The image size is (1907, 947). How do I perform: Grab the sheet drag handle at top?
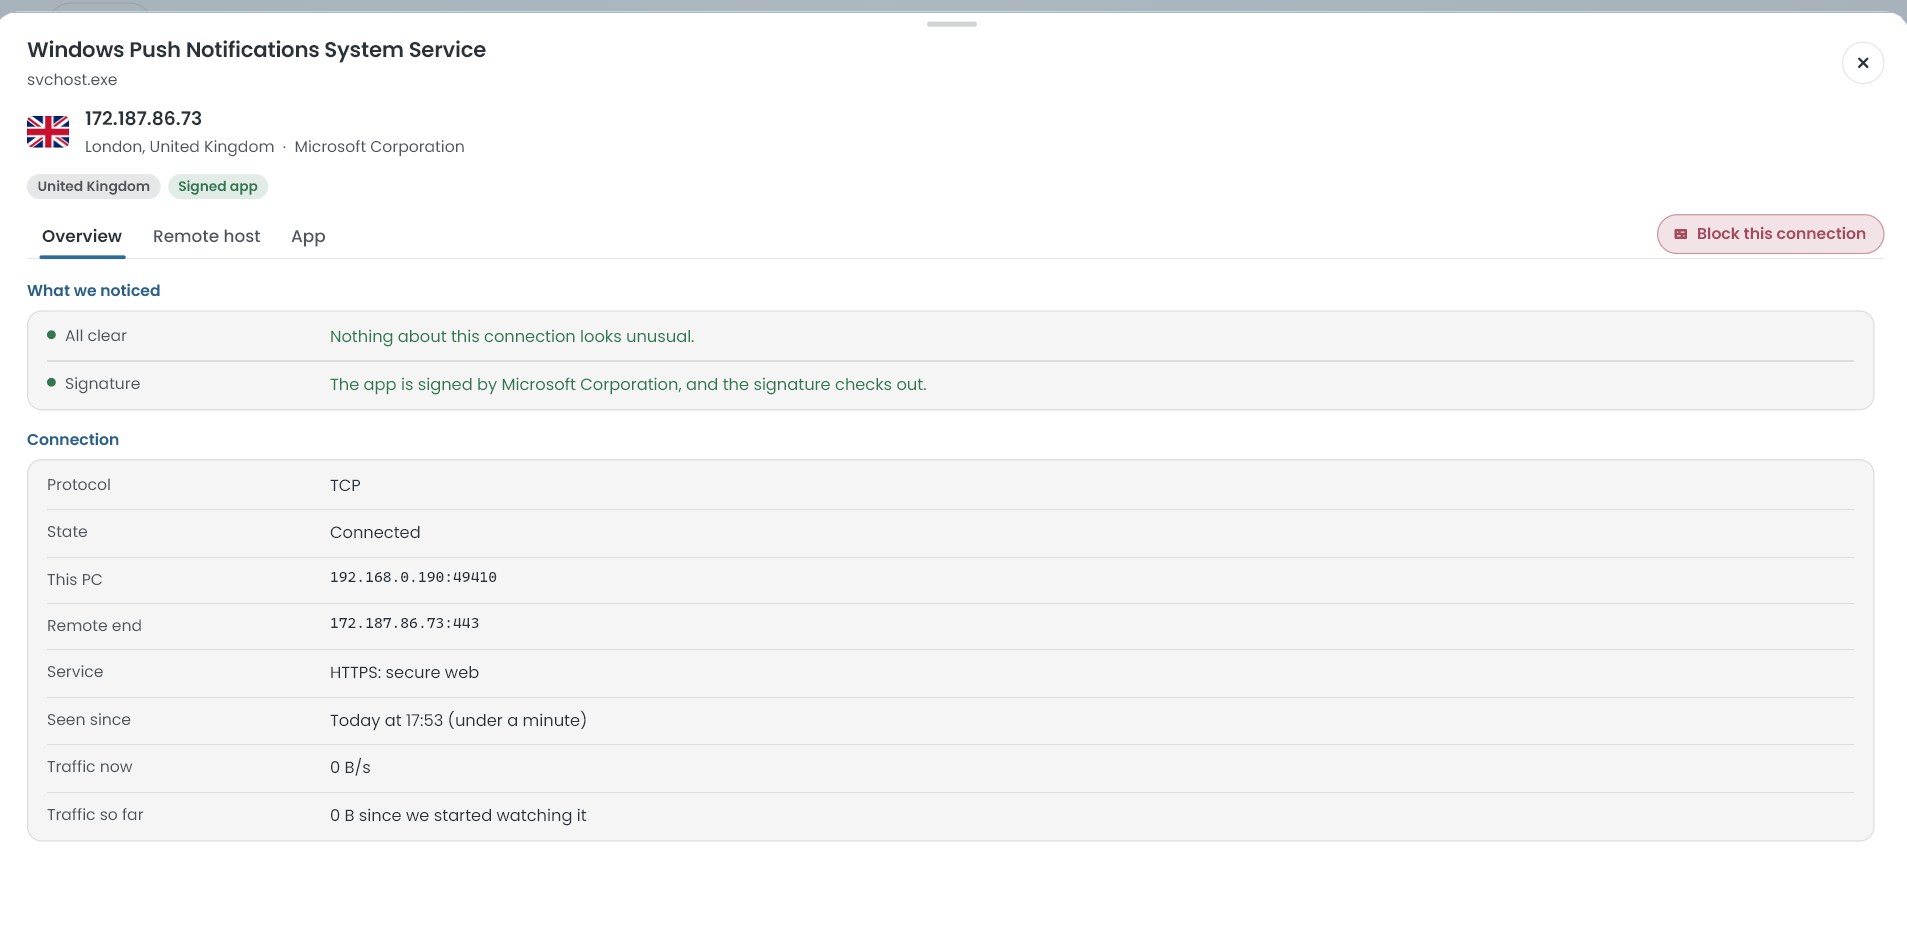pos(951,24)
